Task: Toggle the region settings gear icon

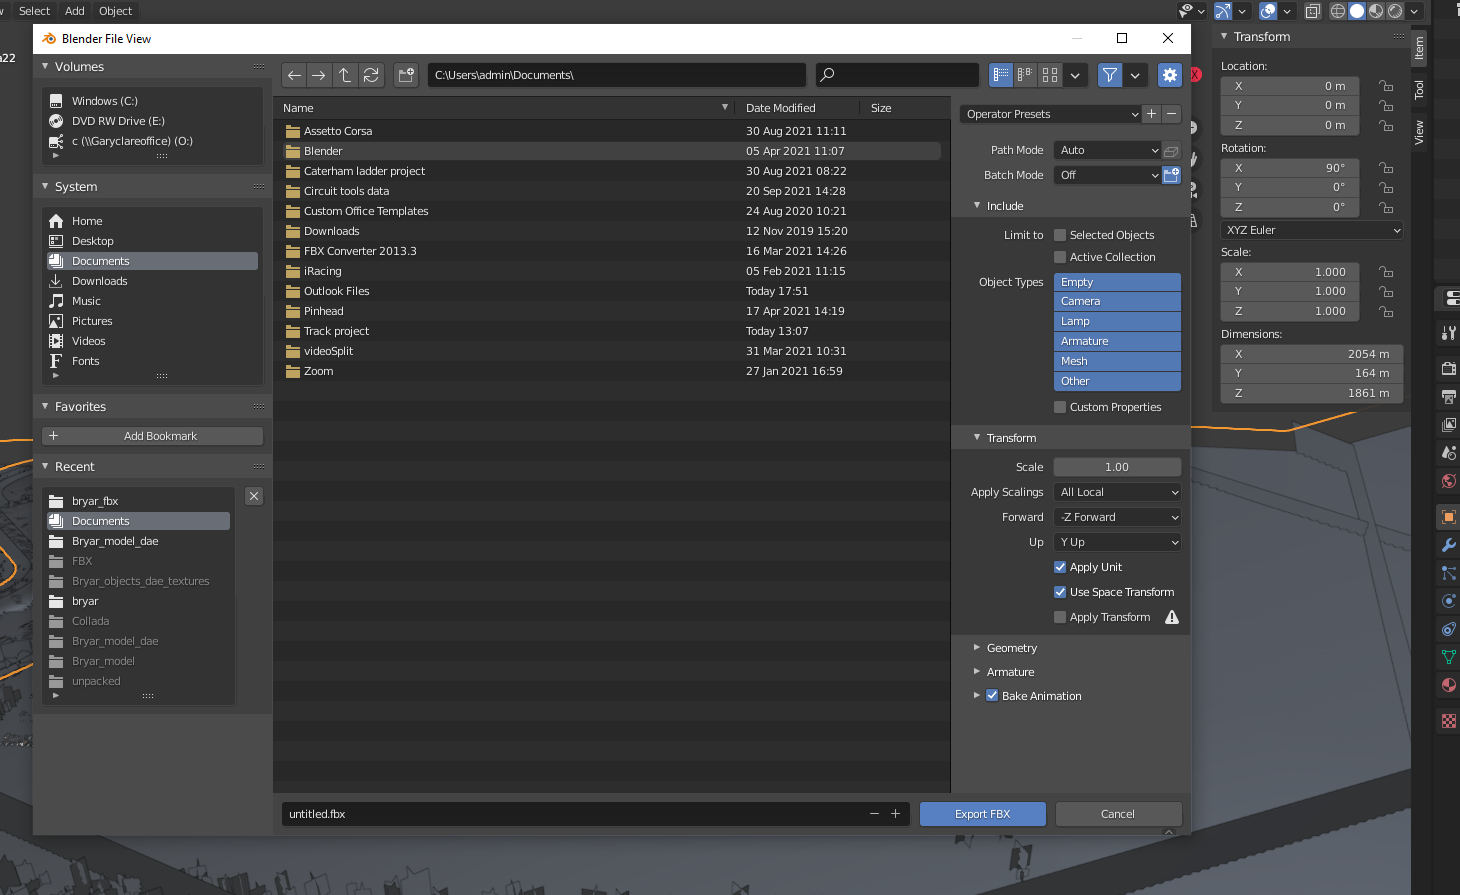Action: click(x=1169, y=75)
